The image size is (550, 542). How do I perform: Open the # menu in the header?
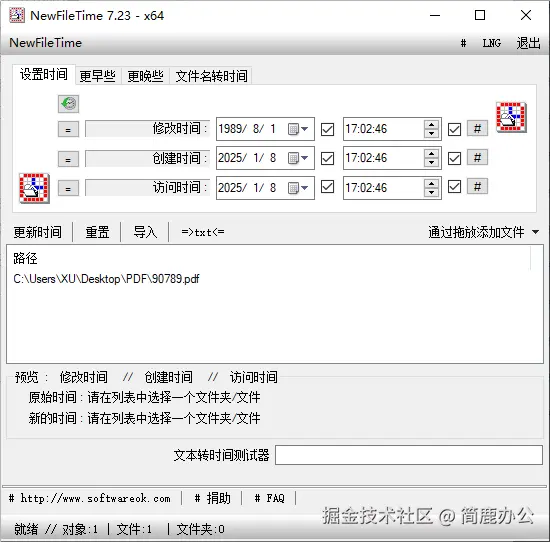463,43
